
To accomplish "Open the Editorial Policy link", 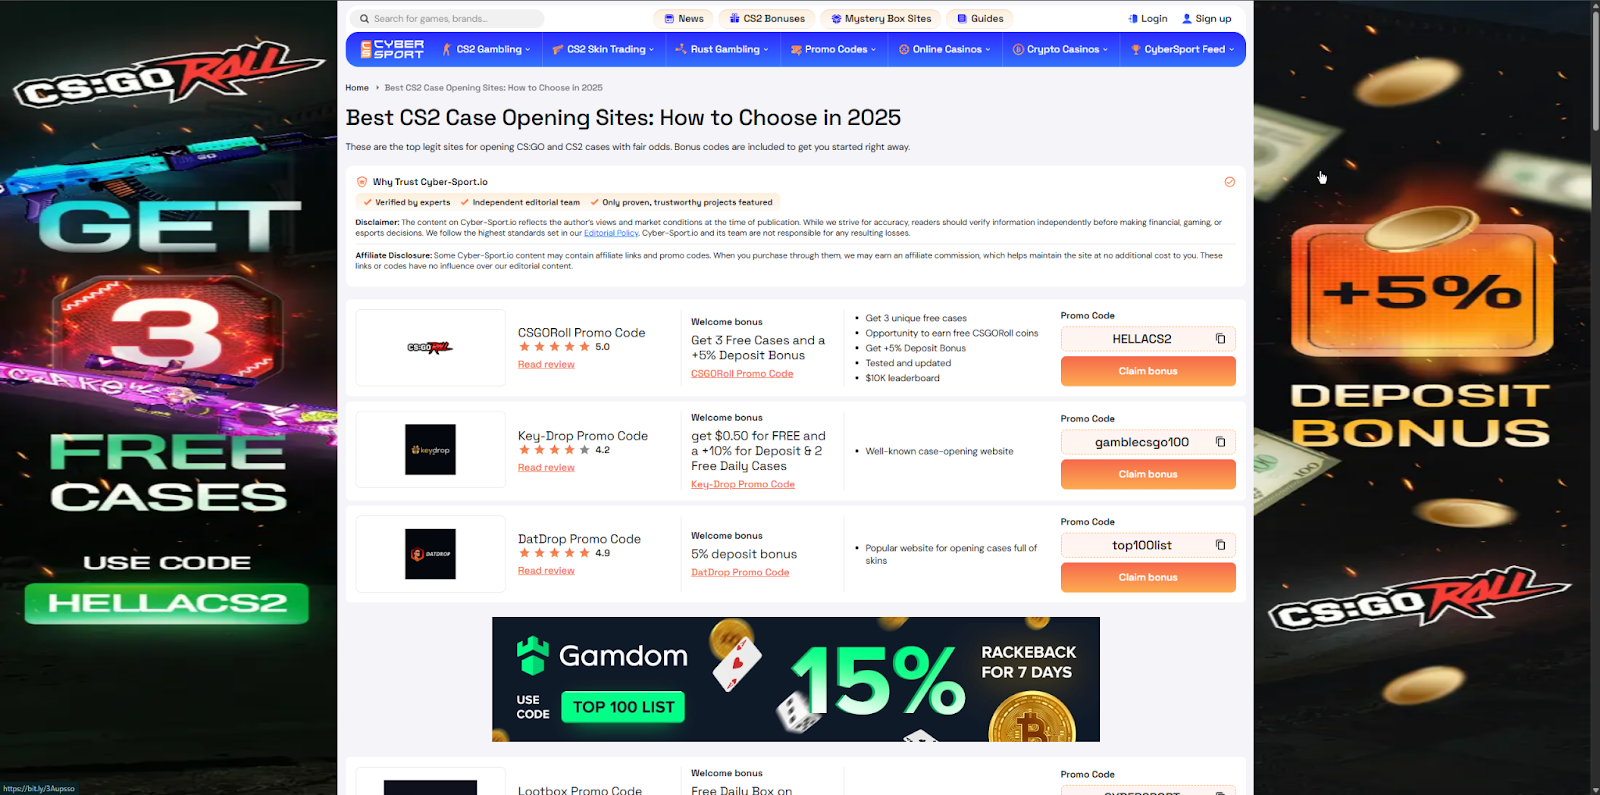I will pyautogui.click(x=611, y=233).
